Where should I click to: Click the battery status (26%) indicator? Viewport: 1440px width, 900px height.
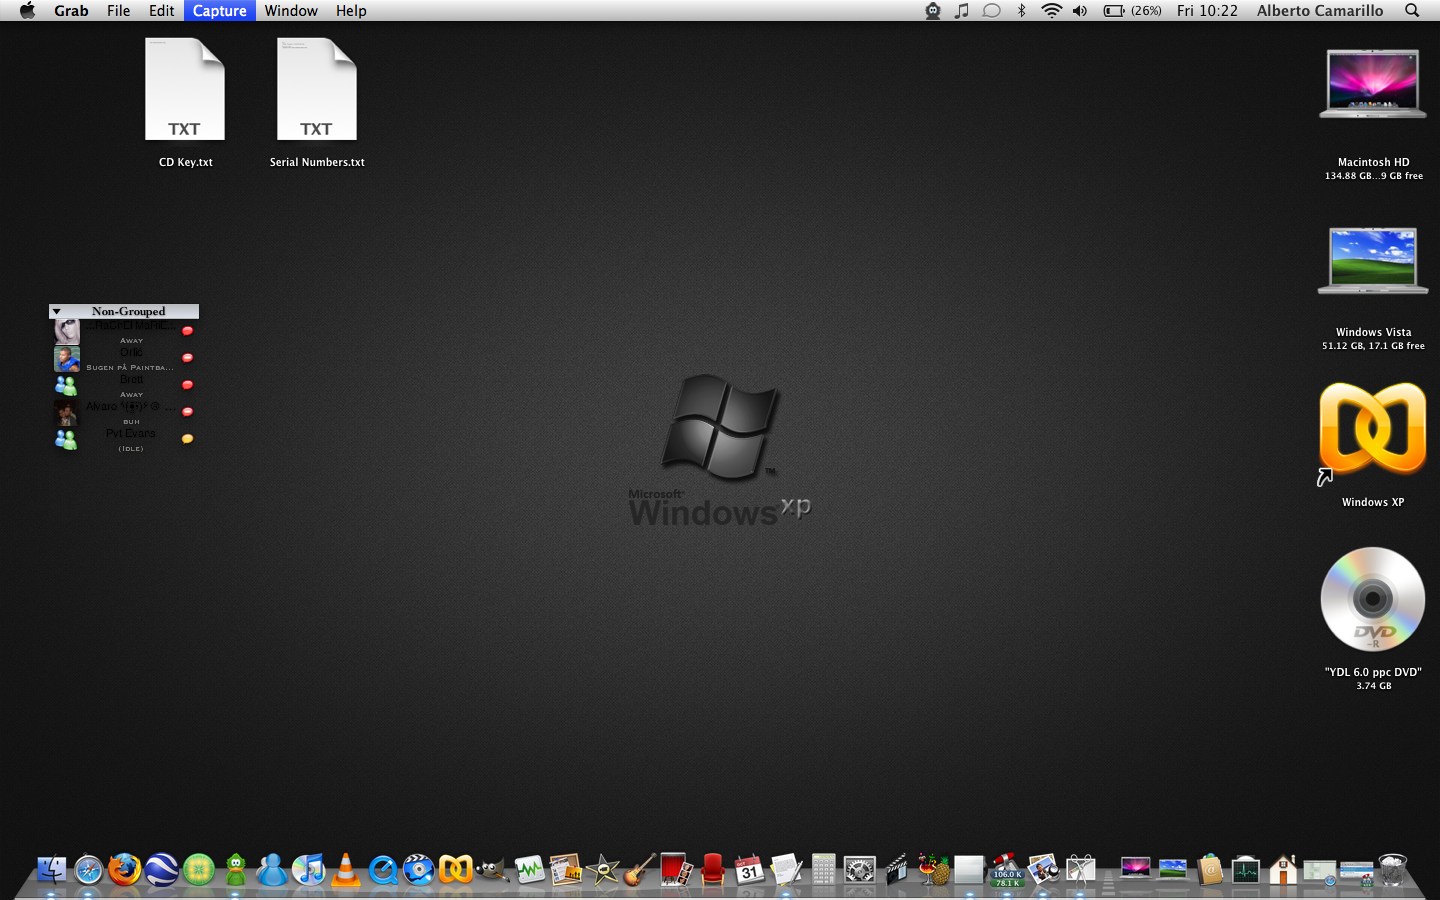(x=1132, y=11)
